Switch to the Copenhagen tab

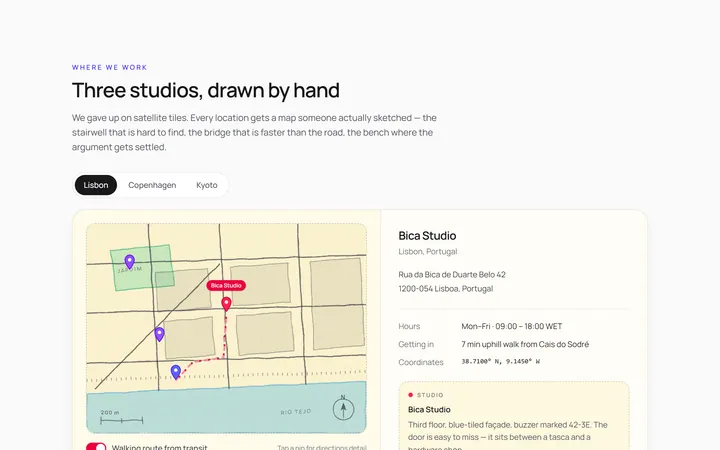152,185
